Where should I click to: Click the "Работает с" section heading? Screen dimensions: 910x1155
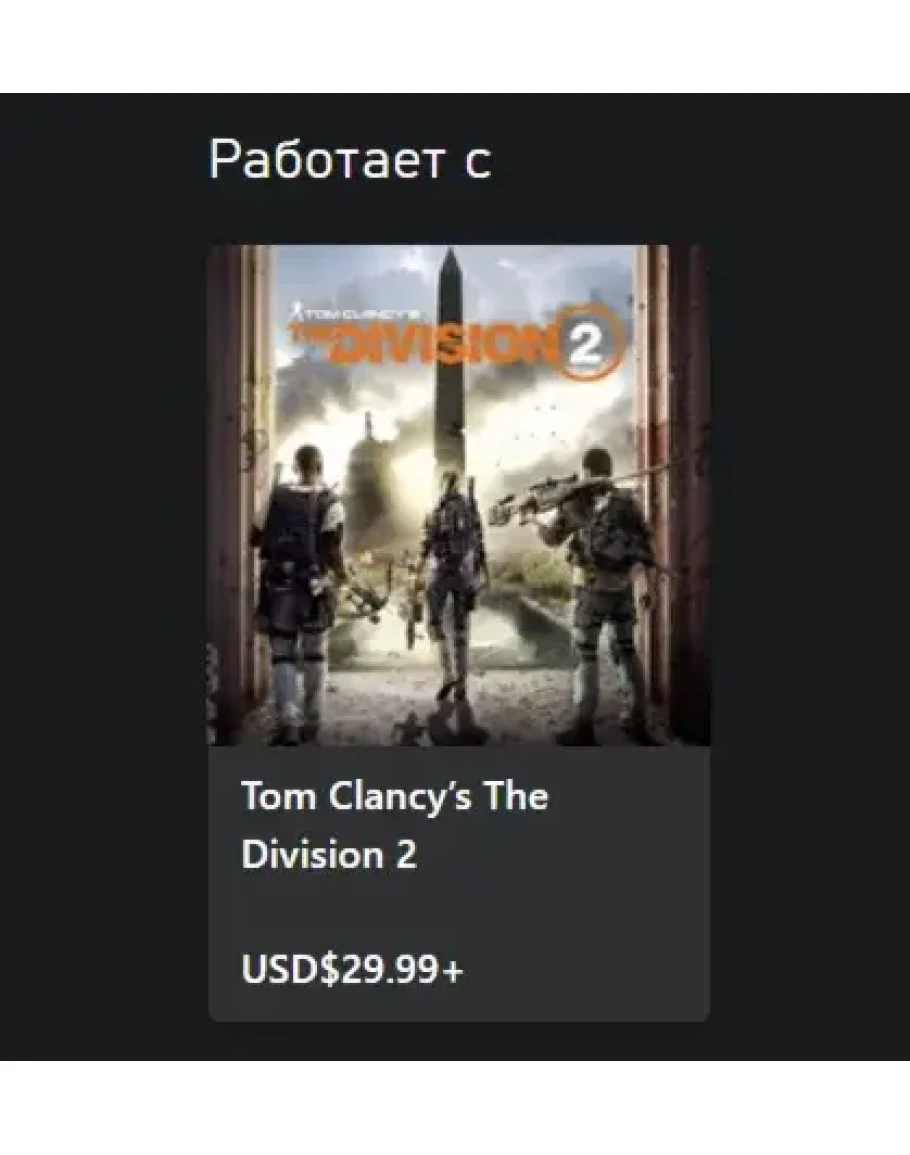(350, 158)
